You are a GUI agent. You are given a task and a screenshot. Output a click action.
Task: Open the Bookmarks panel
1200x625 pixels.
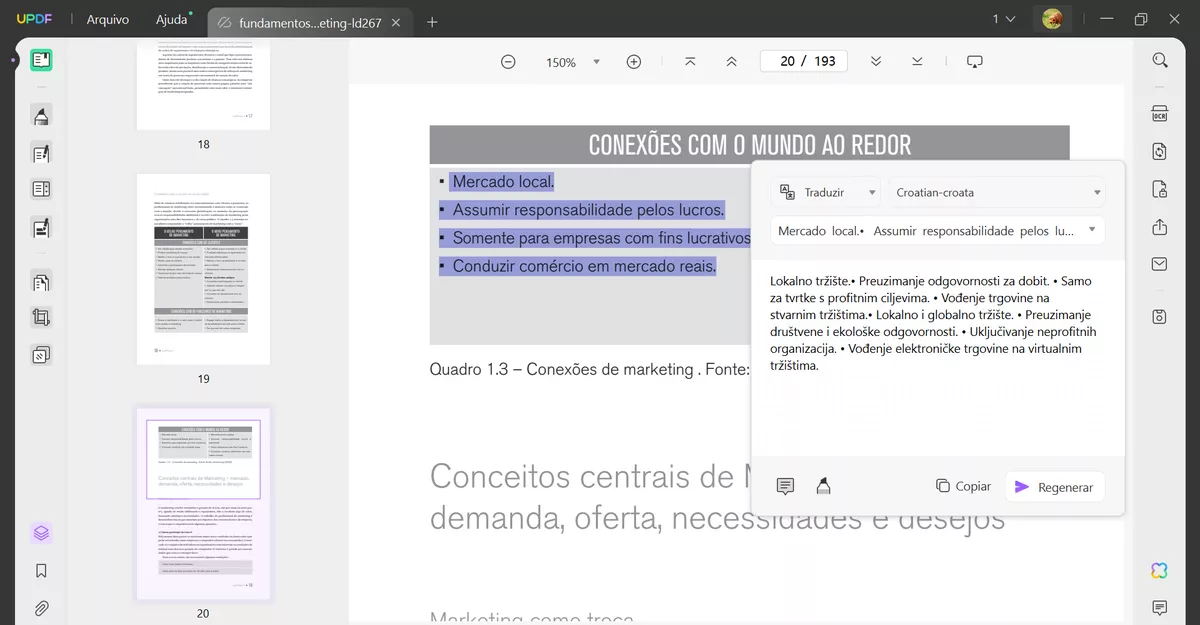click(x=41, y=570)
